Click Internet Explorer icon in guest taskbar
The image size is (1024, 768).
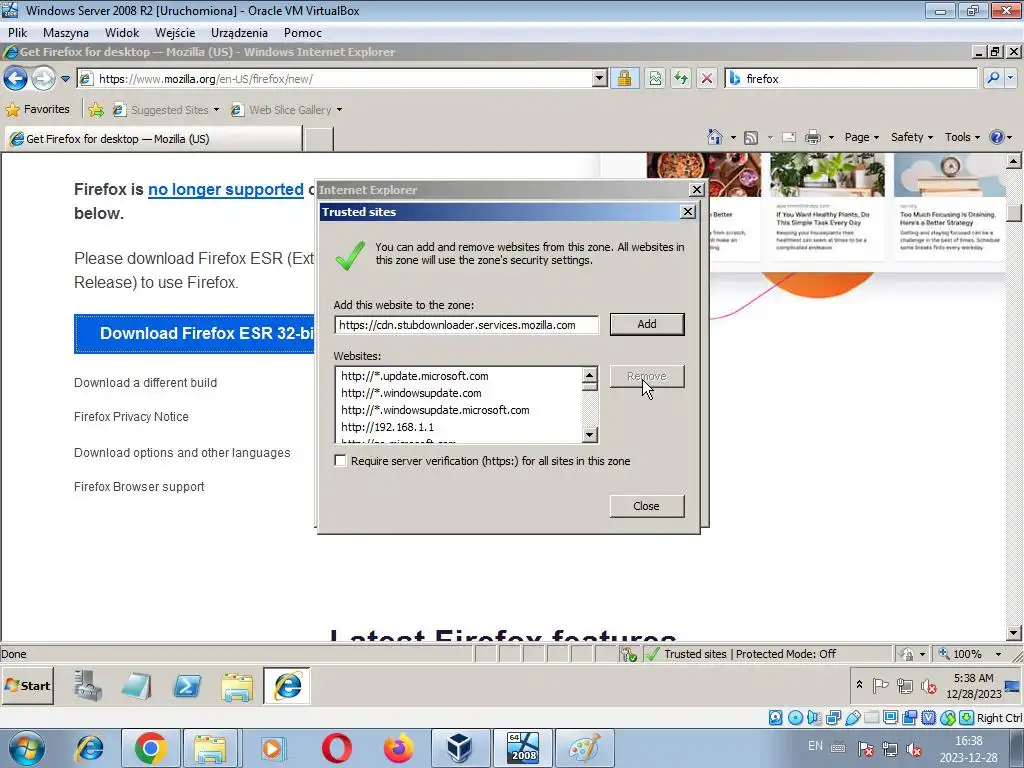coord(287,686)
